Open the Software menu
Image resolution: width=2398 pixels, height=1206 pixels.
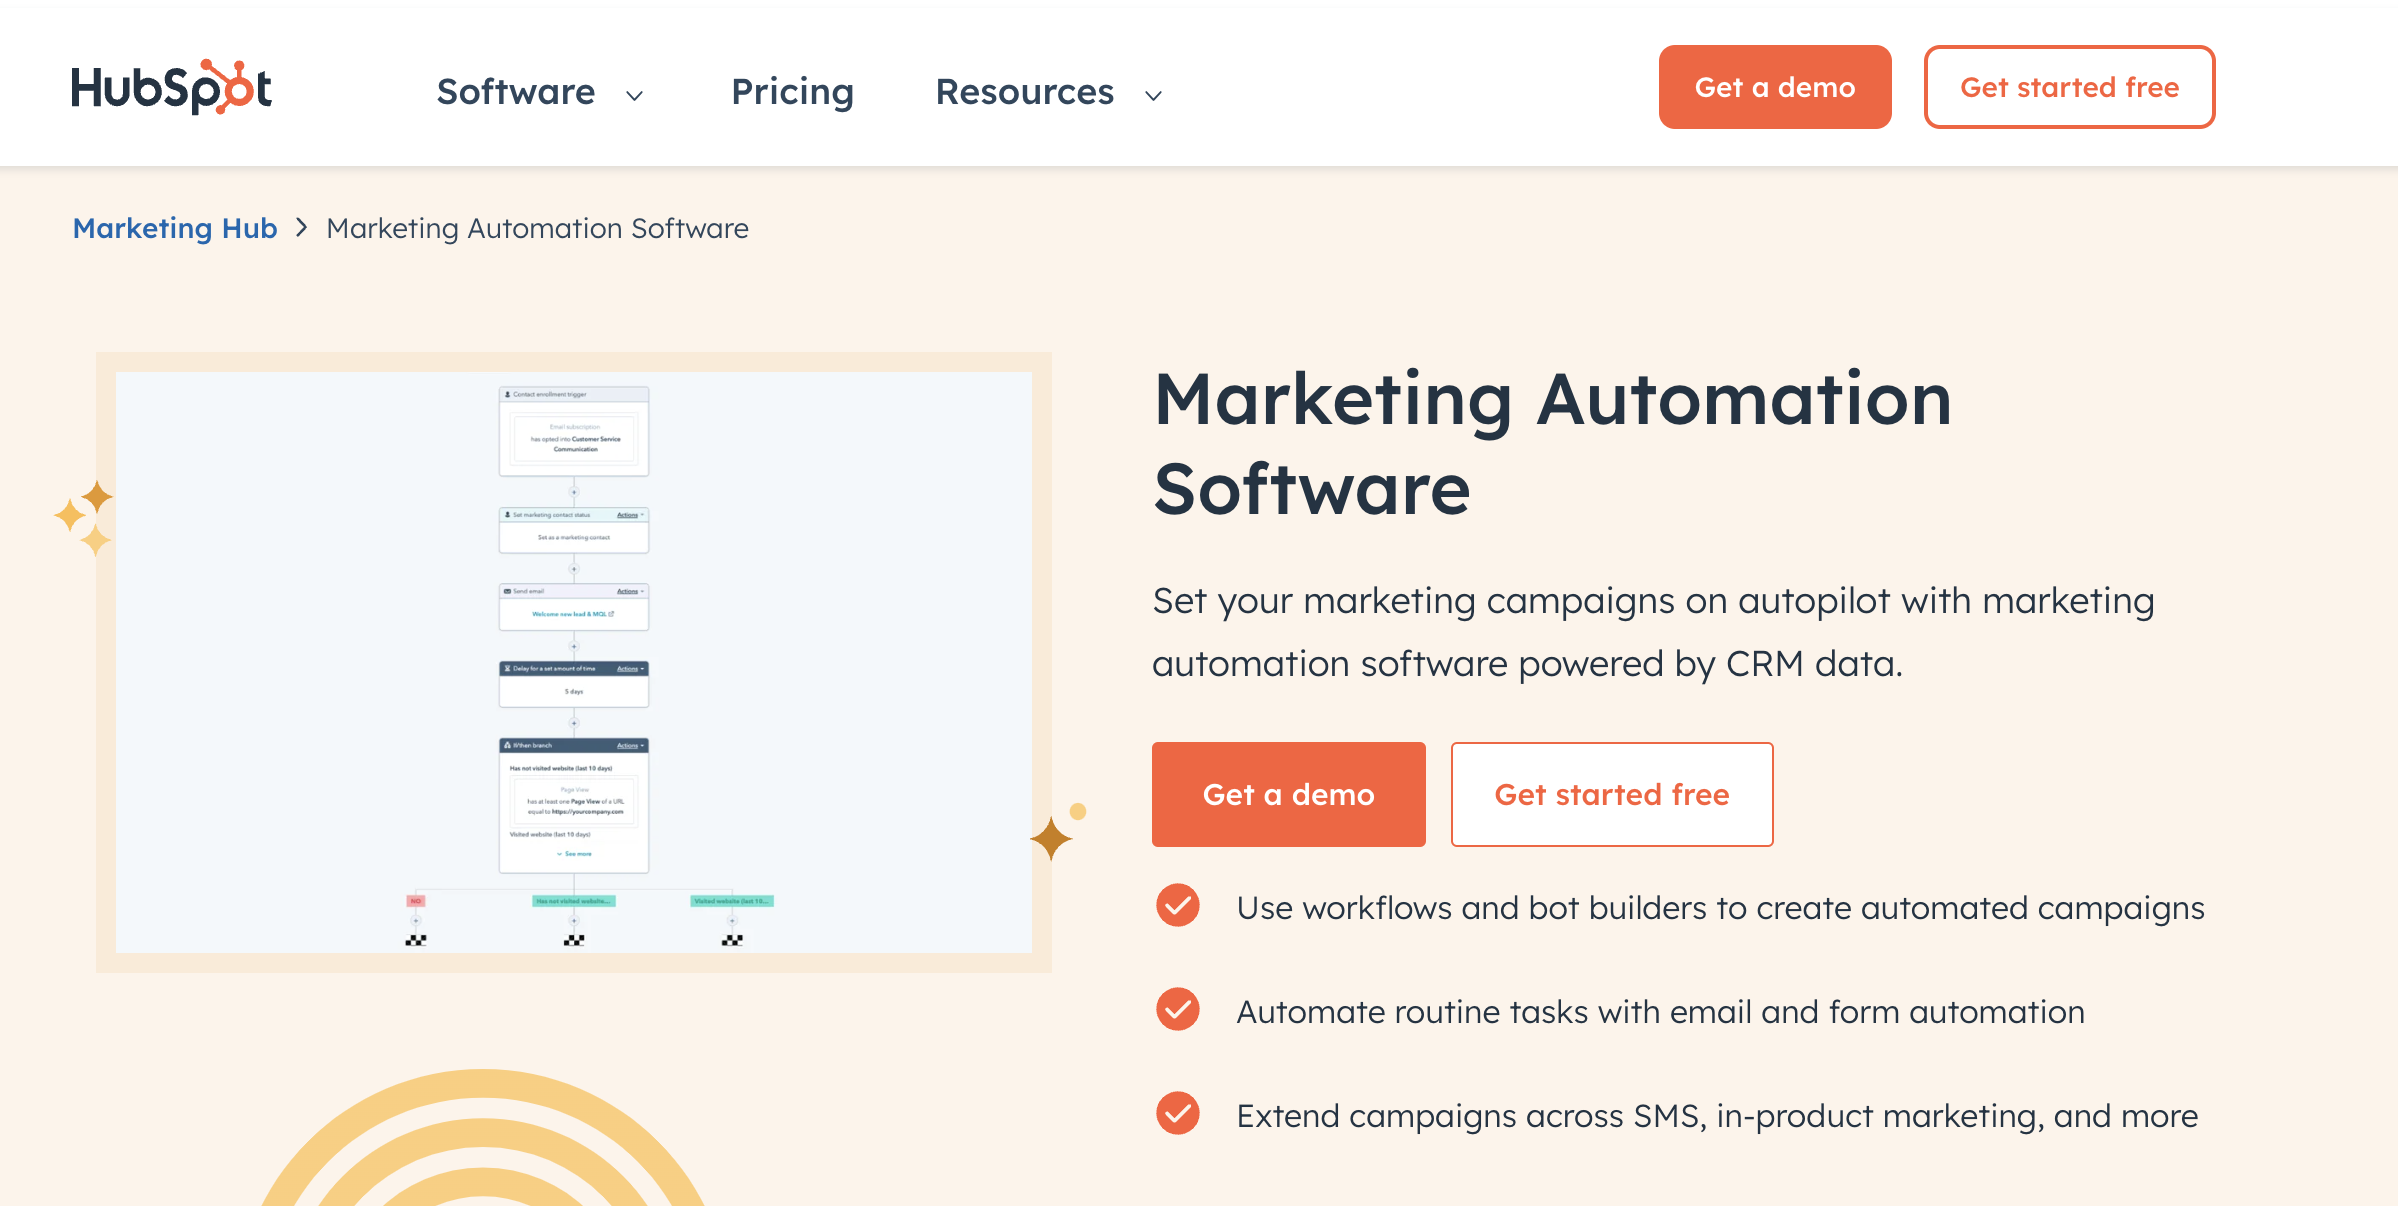516,92
